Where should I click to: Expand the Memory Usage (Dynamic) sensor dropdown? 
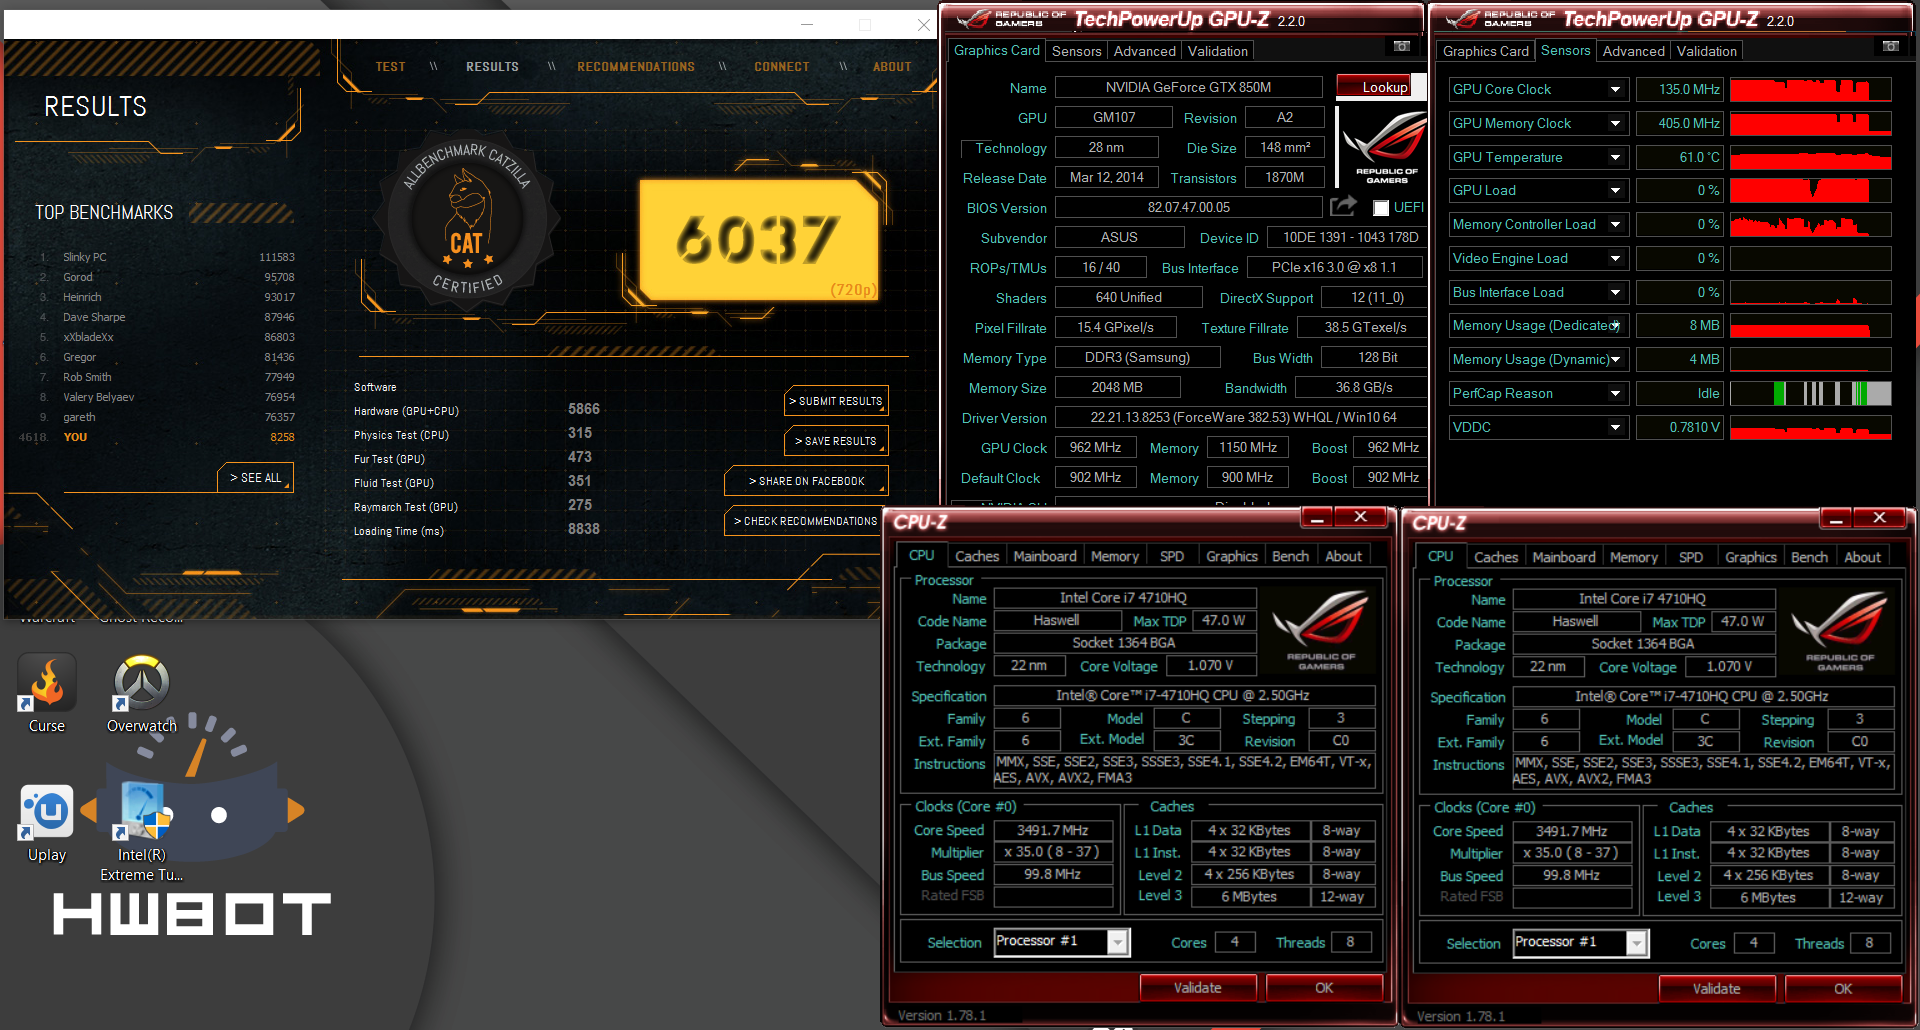(1615, 360)
